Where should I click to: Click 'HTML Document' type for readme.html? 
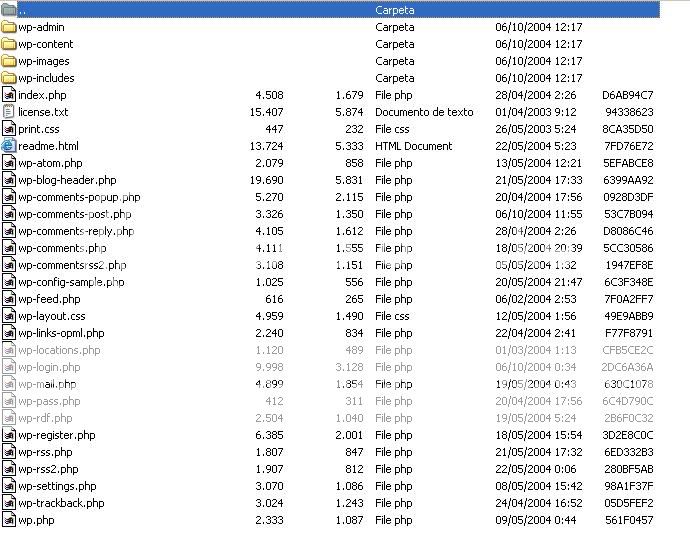414,146
